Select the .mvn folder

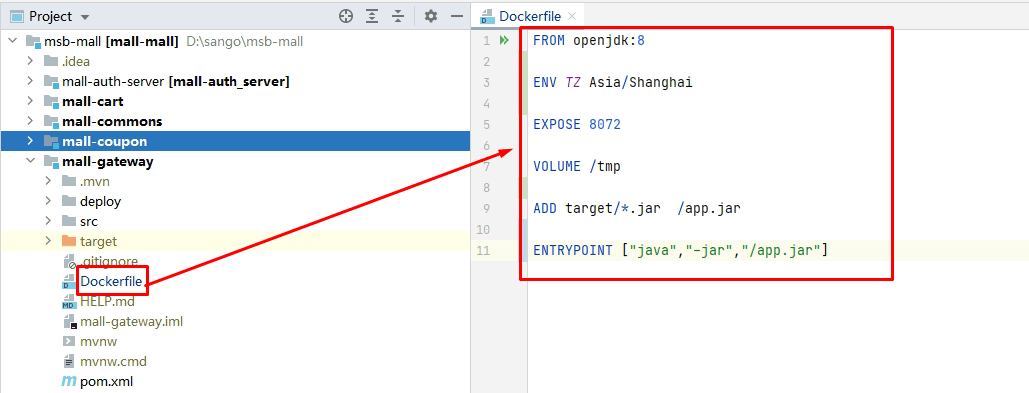tap(235, 181)
